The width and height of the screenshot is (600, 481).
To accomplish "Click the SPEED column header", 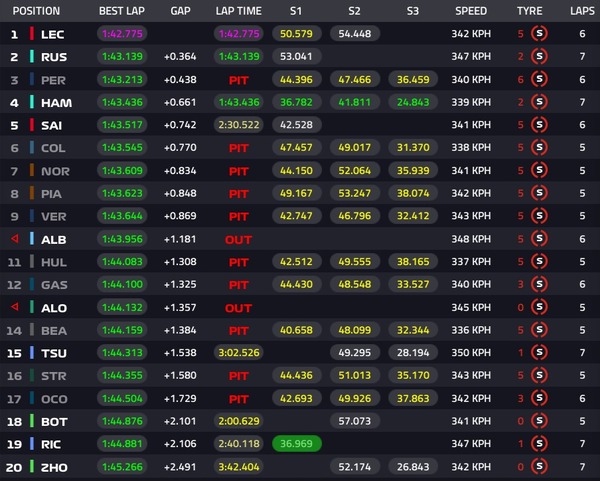I will (471, 11).
